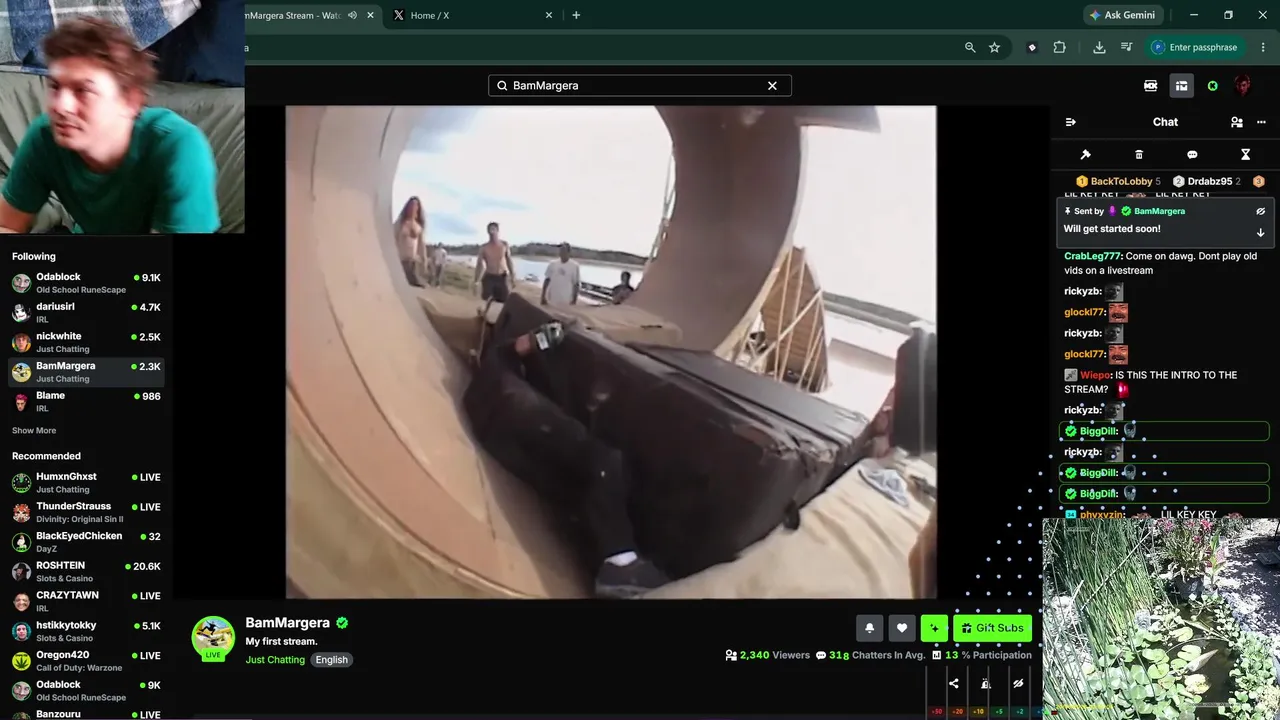The height and width of the screenshot is (720, 1280).
Task: Bookmark this page with the star icon
Action: (x=994, y=47)
